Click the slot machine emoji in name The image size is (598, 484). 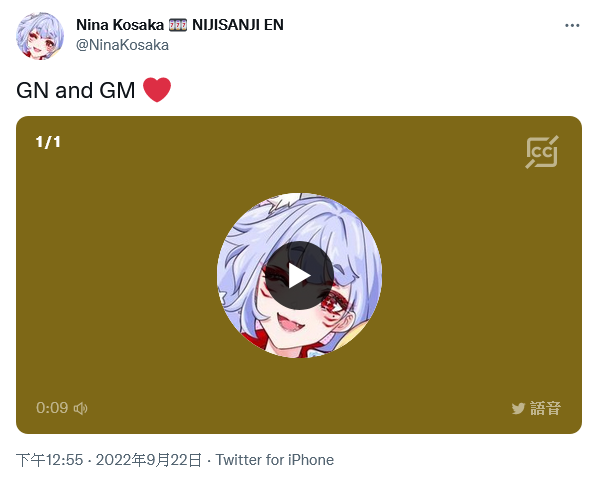[x=178, y=25]
